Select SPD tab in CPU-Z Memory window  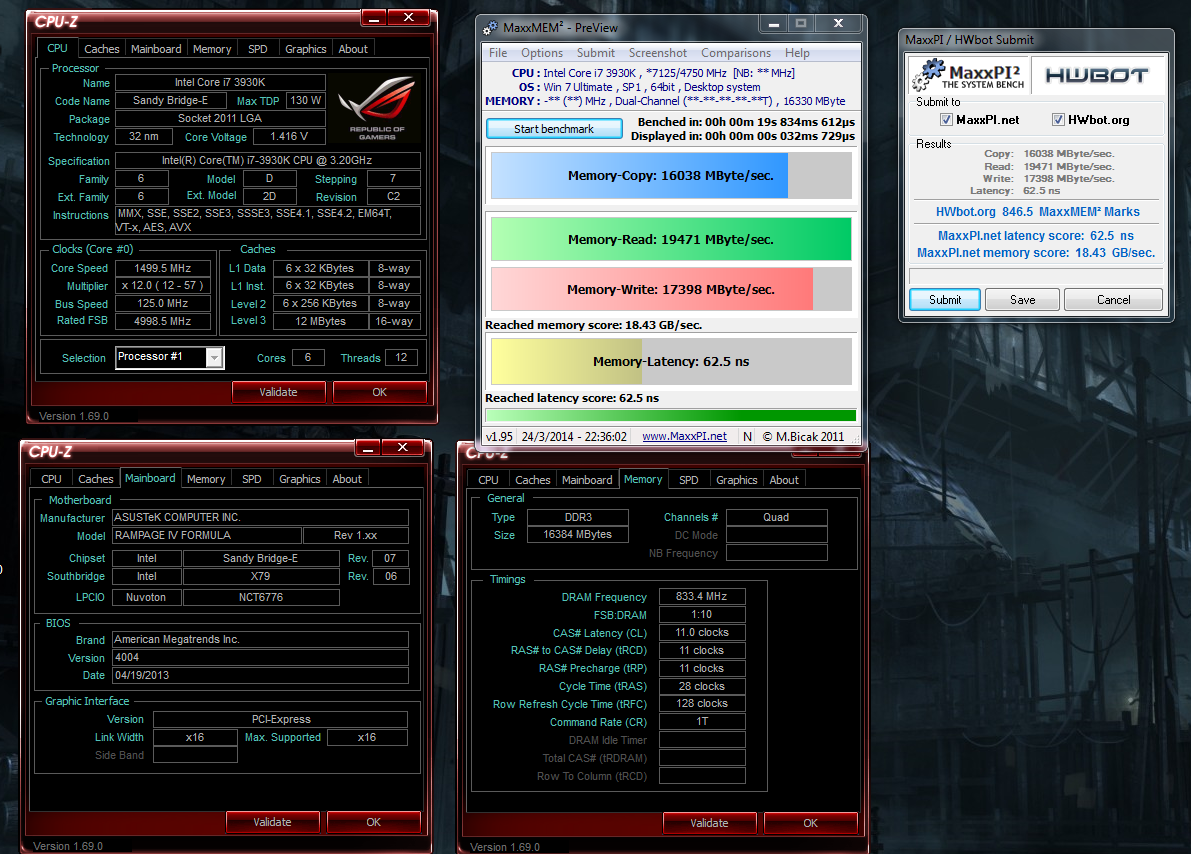point(688,479)
